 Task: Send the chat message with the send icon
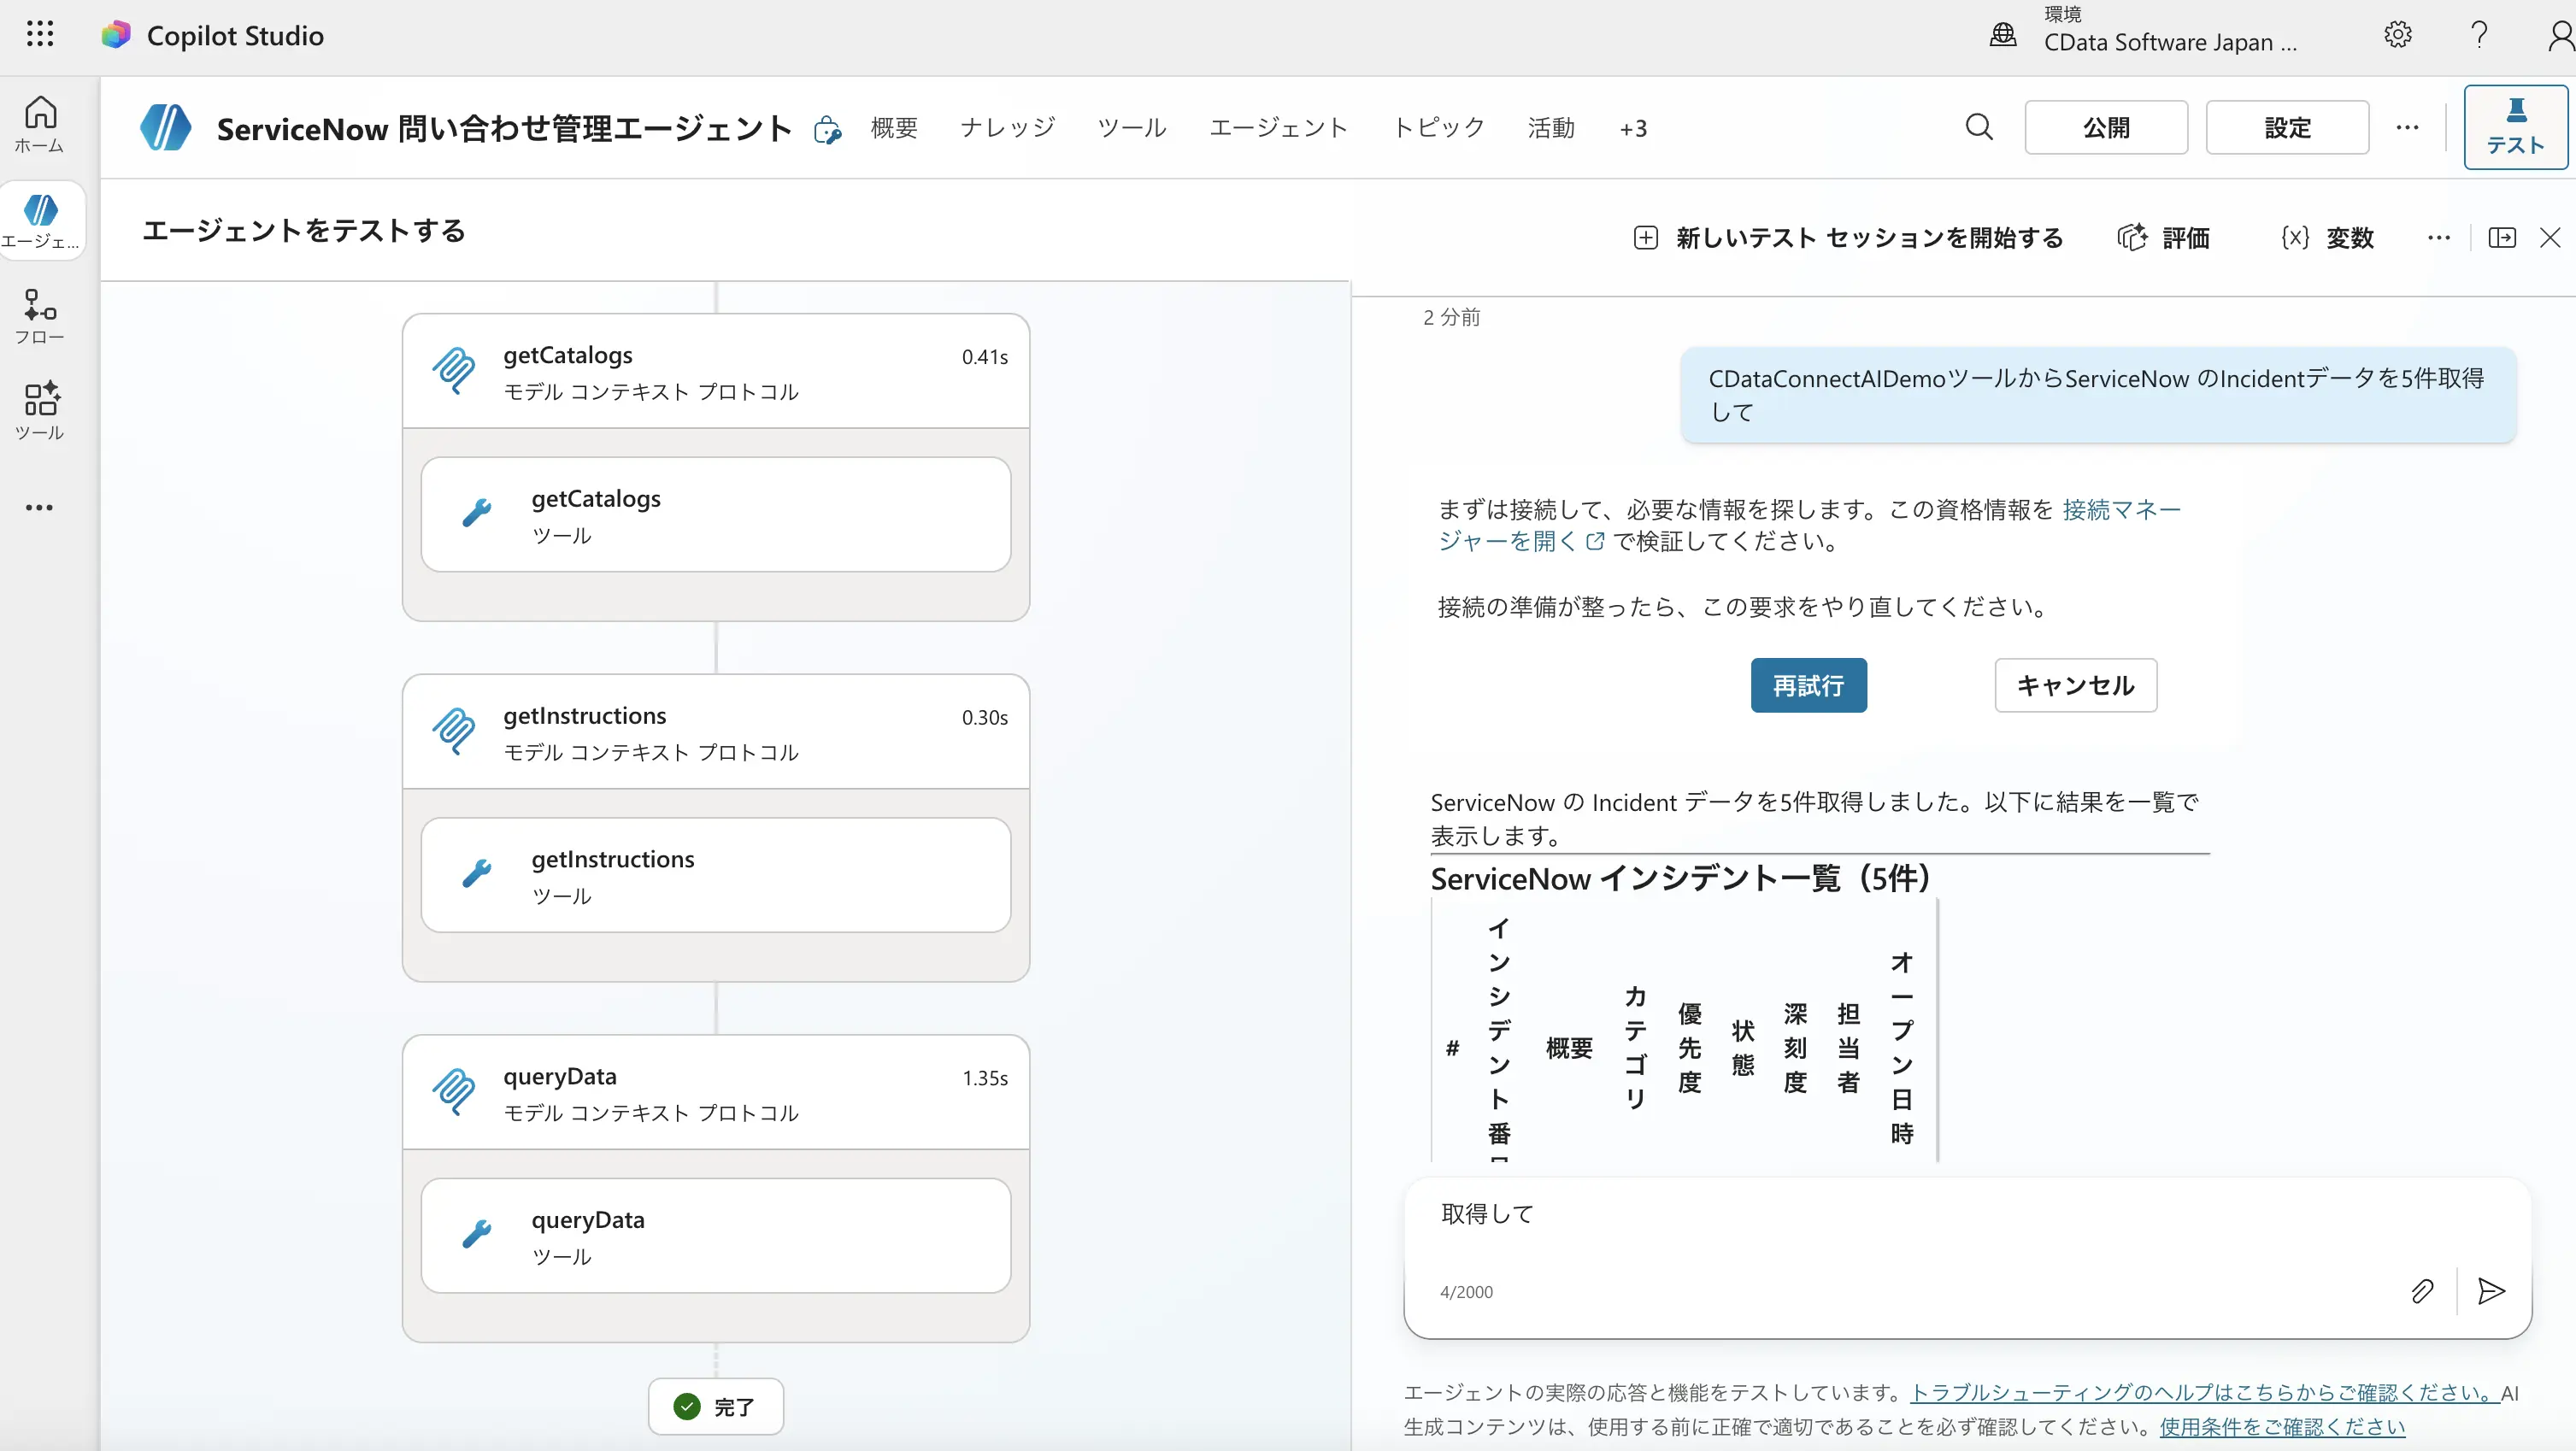2491,1292
